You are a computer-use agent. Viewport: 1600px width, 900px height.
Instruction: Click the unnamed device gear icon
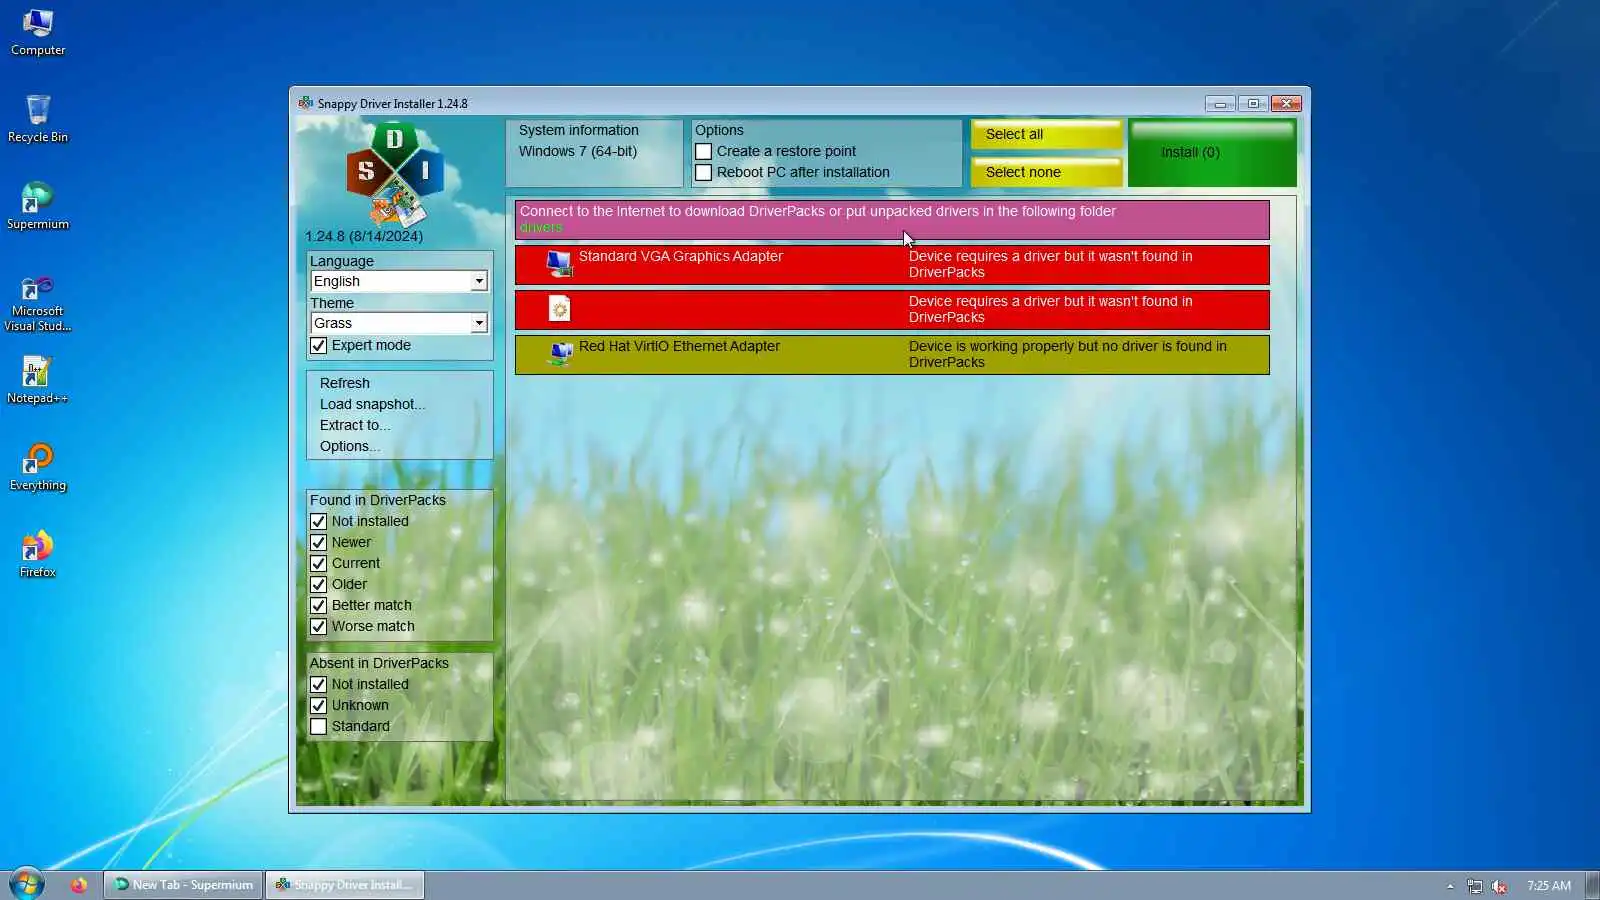(559, 309)
